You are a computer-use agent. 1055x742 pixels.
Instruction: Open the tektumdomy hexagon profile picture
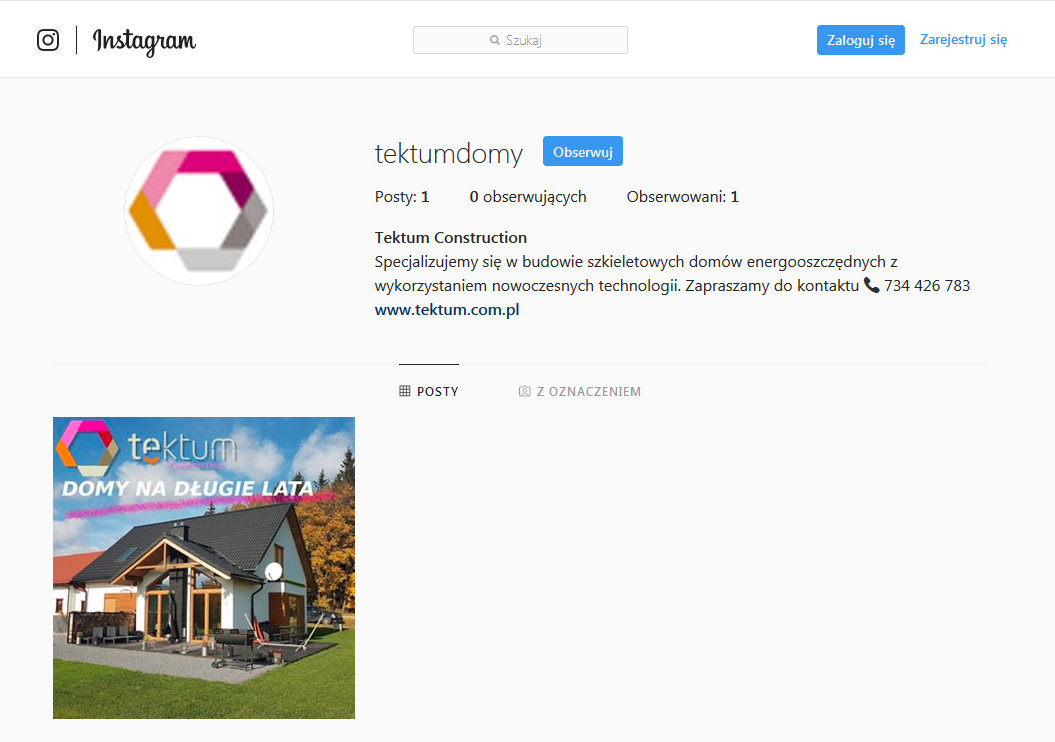pyautogui.click(x=199, y=211)
